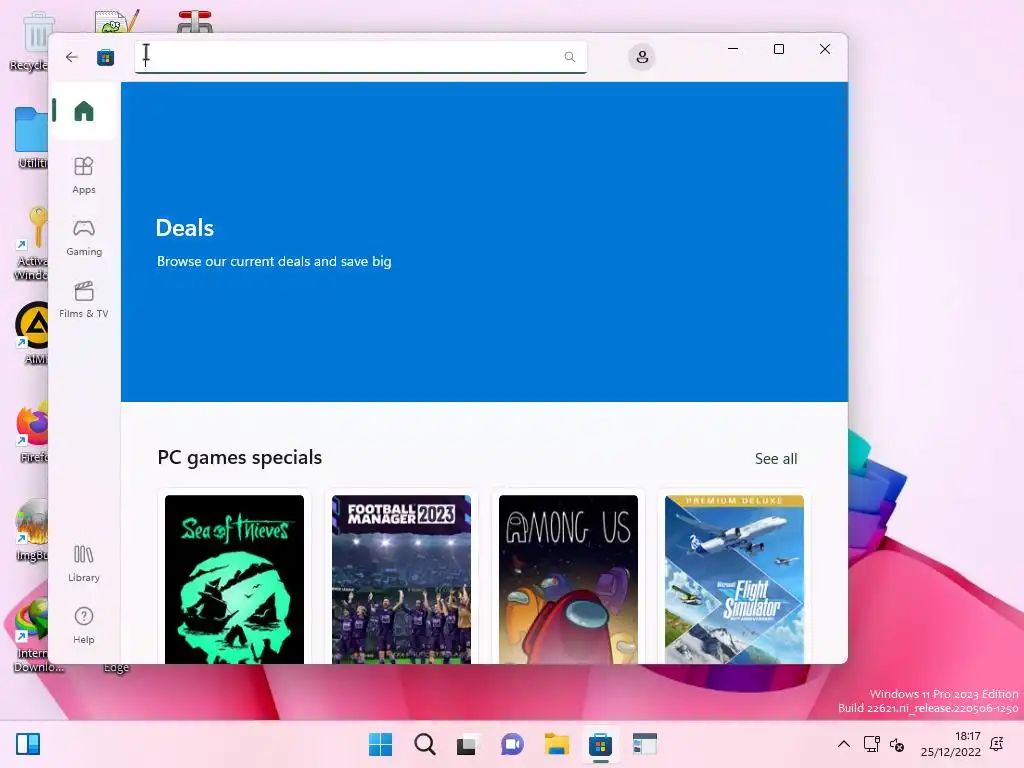This screenshot has height=768, width=1024.
Task: Click the muted volume tray icon
Action: point(897,744)
